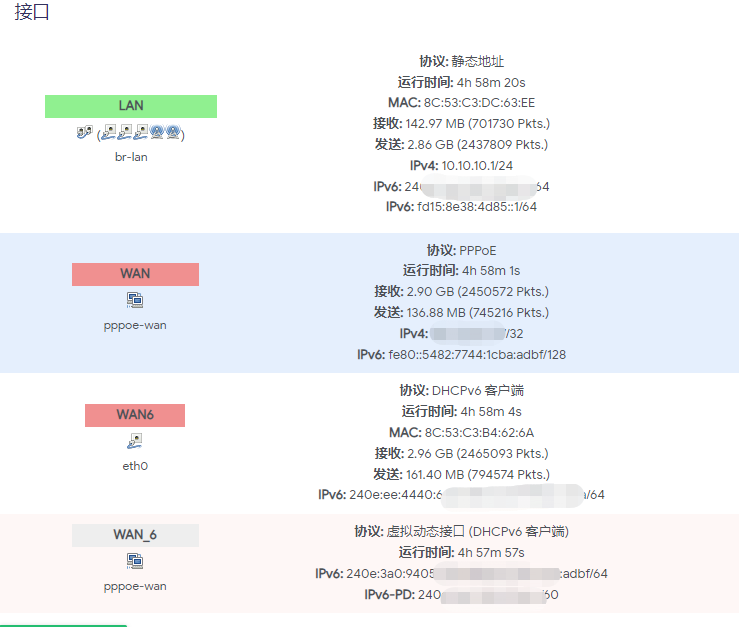
Task: Click the first wireless antenna icon in LAN
Action: coord(157,132)
